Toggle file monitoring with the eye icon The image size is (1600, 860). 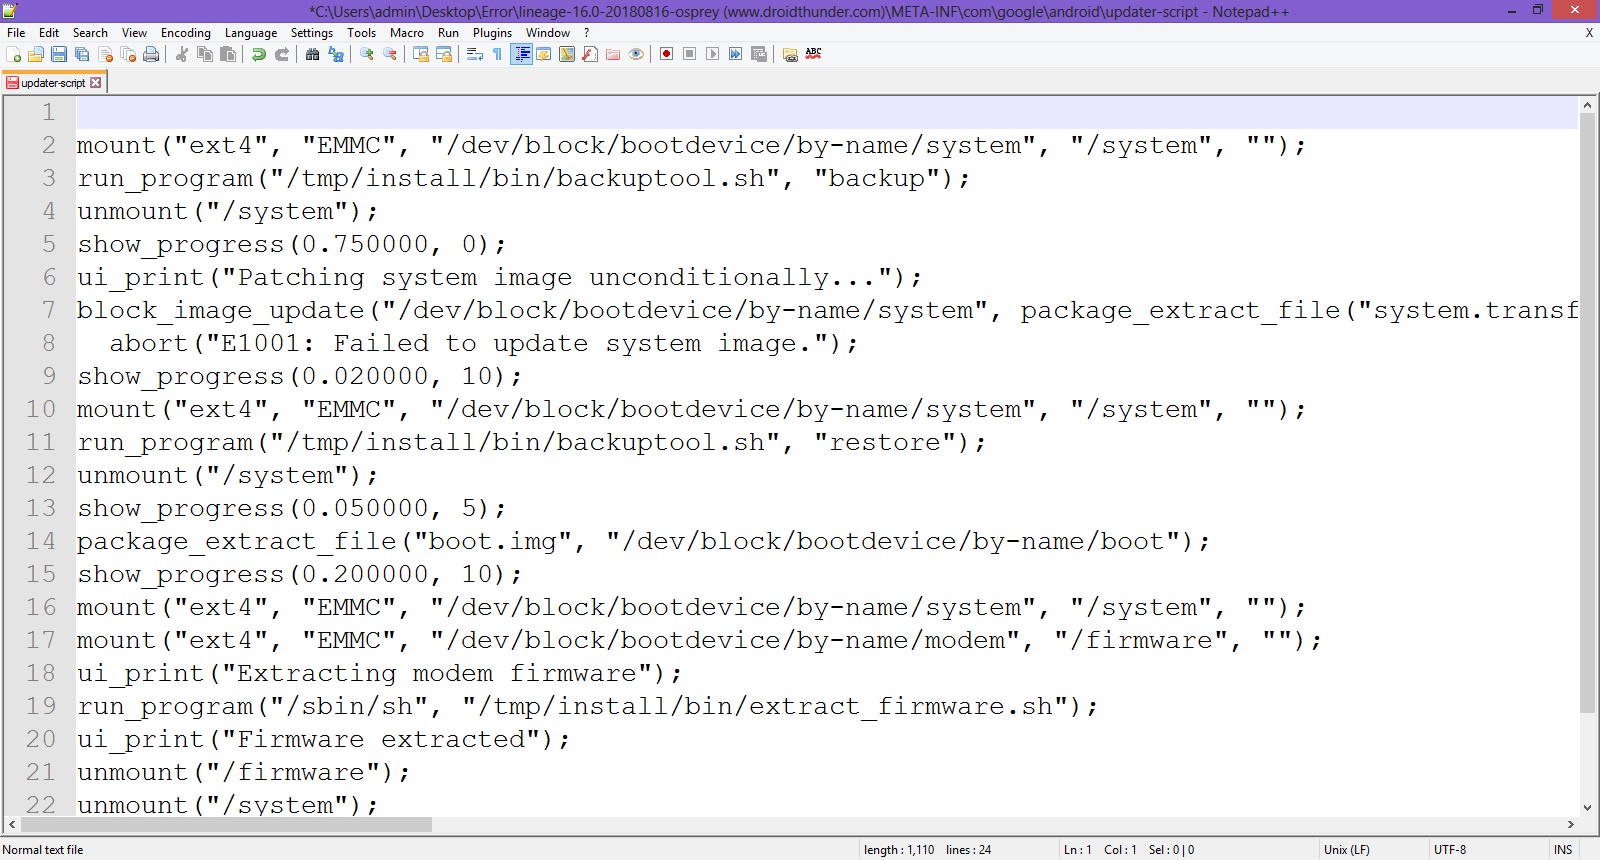(x=636, y=54)
